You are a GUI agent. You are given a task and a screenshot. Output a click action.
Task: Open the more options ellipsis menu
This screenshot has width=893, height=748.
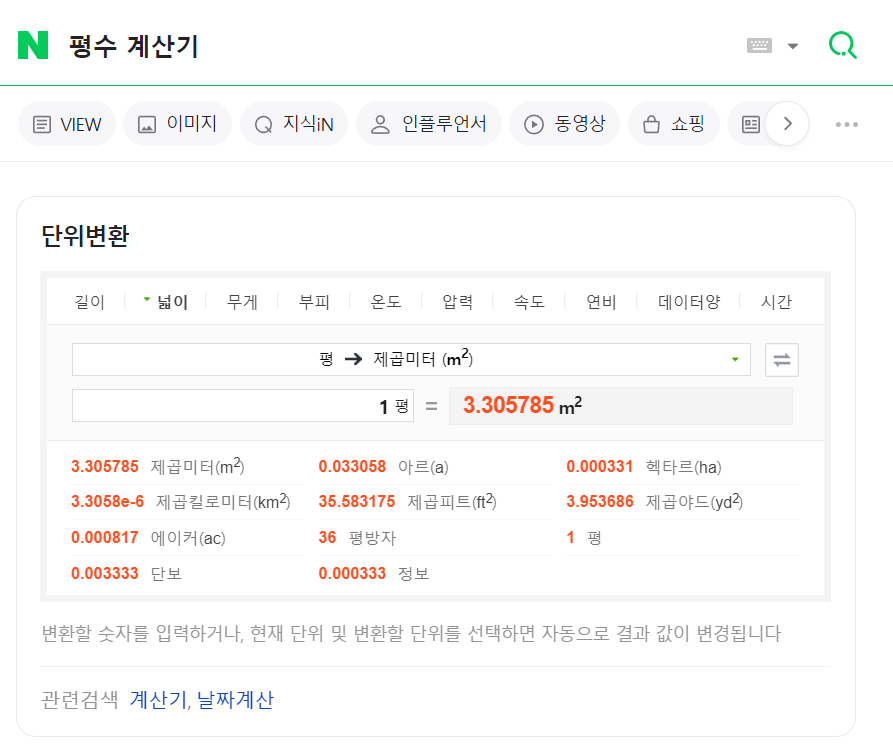[x=847, y=123]
